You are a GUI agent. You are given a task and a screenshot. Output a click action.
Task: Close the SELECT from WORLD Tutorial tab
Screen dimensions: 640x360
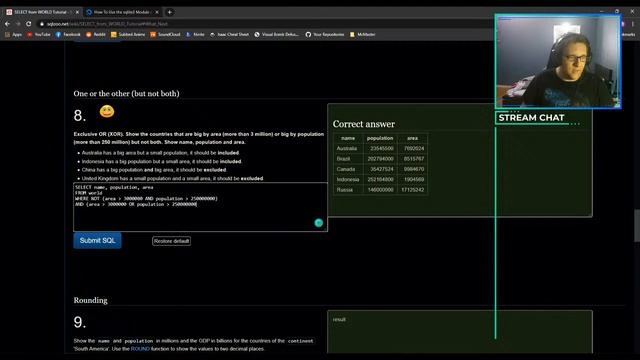[x=77, y=12]
